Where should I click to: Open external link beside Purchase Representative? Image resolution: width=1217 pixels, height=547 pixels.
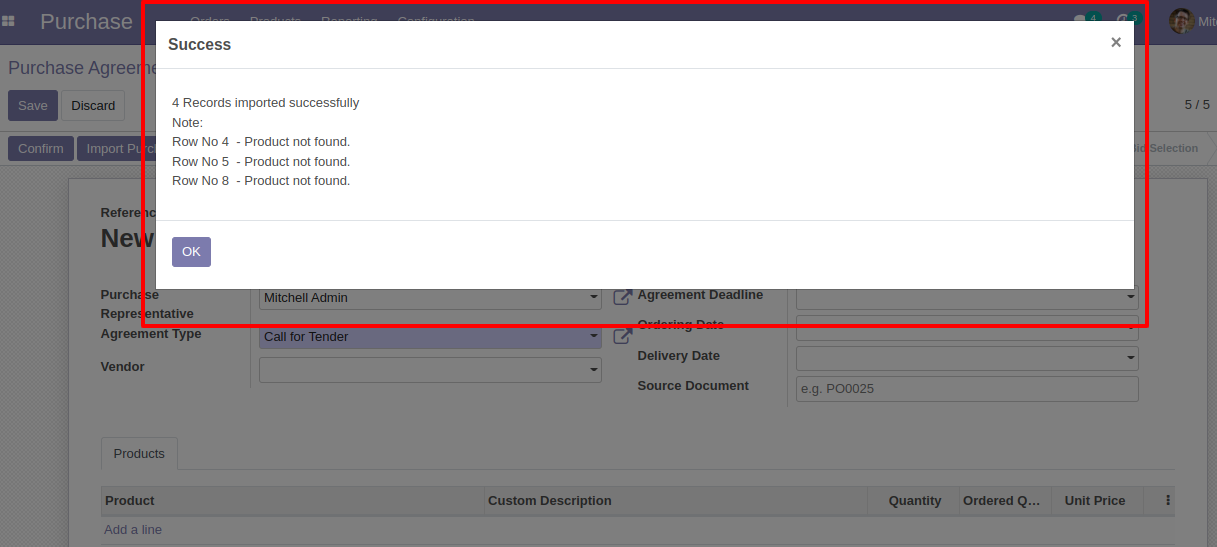pyautogui.click(x=622, y=297)
